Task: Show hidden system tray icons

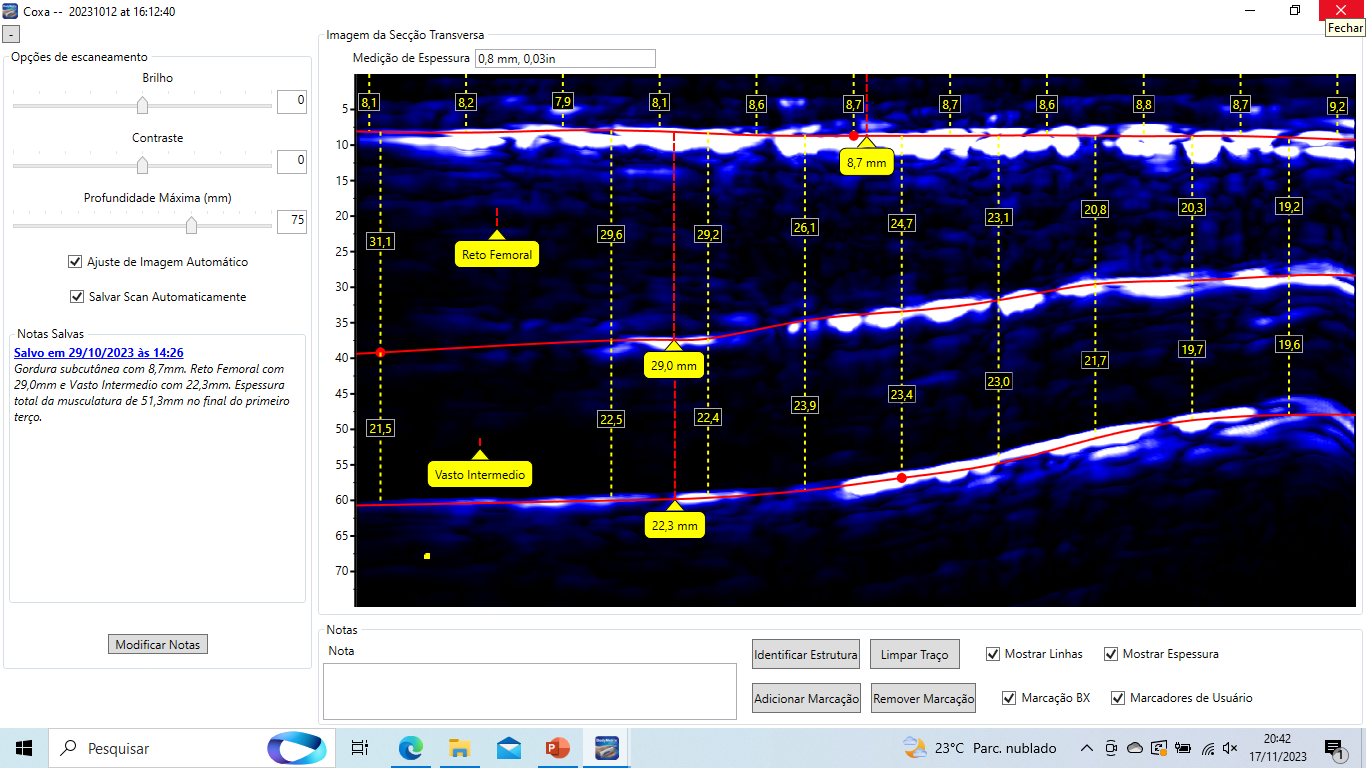Action: pyautogui.click(x=1087, y=748)
